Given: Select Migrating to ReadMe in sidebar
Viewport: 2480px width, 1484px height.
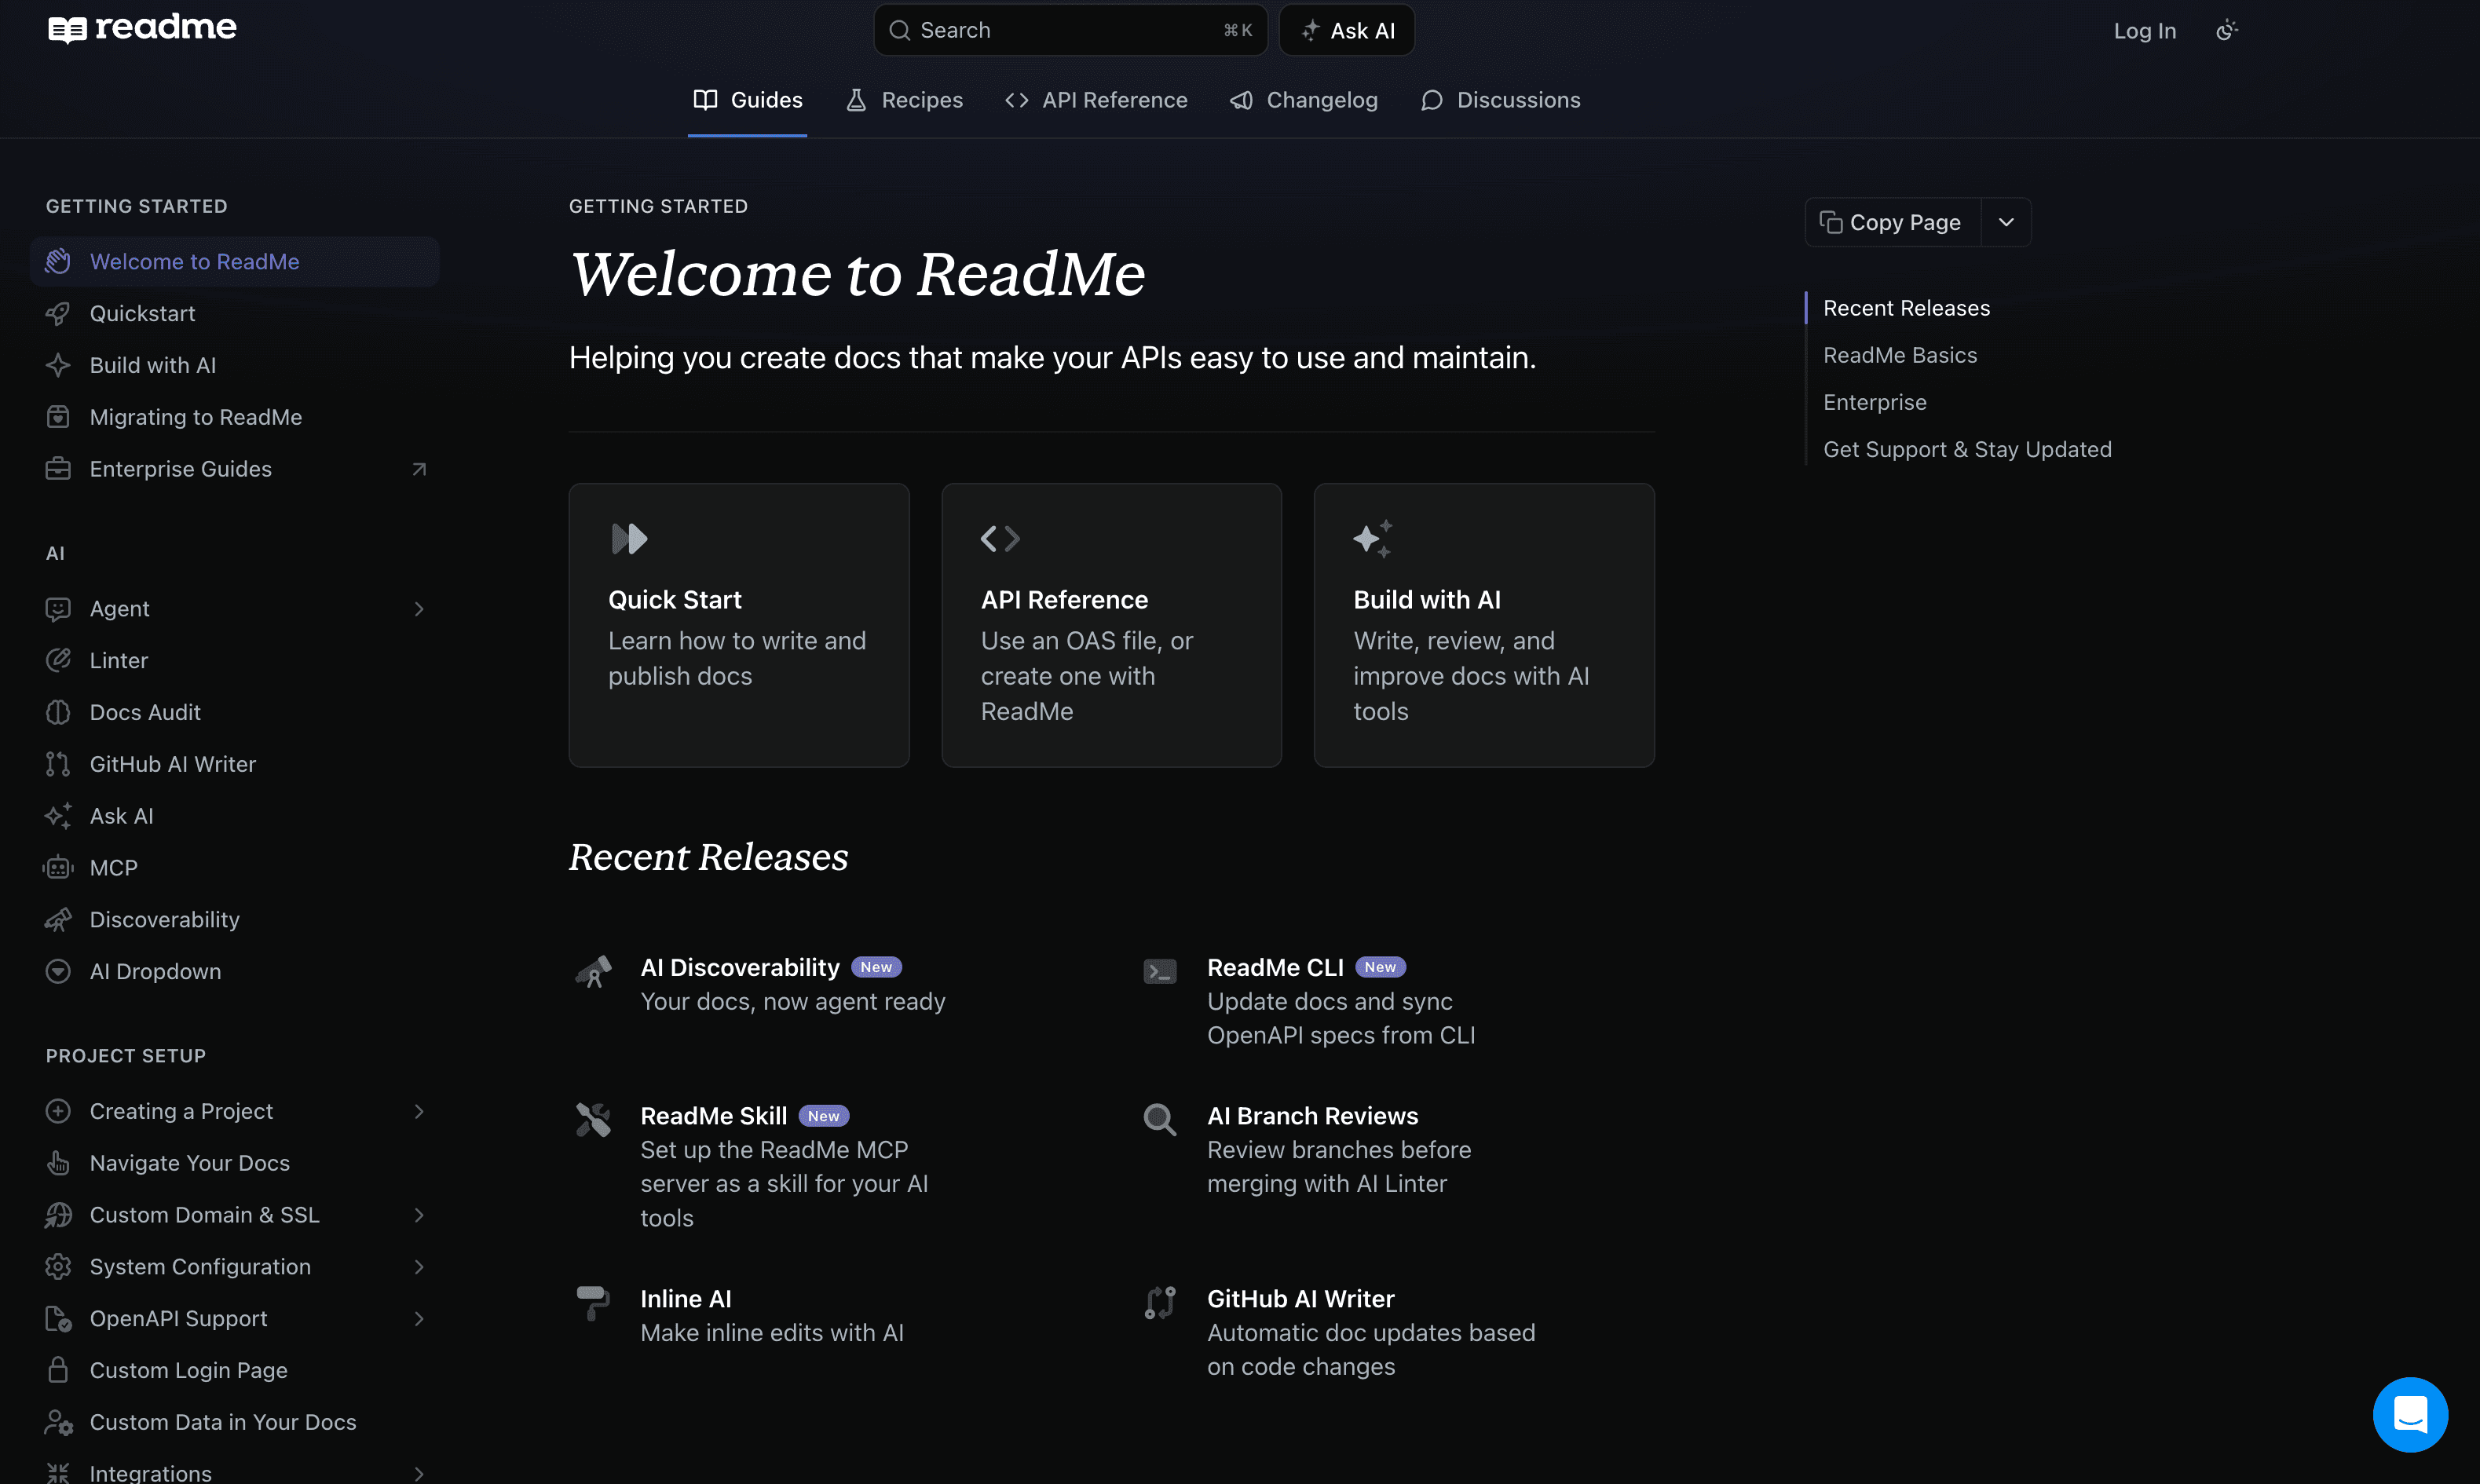Looking at the screenshot, I should [235, 417].
